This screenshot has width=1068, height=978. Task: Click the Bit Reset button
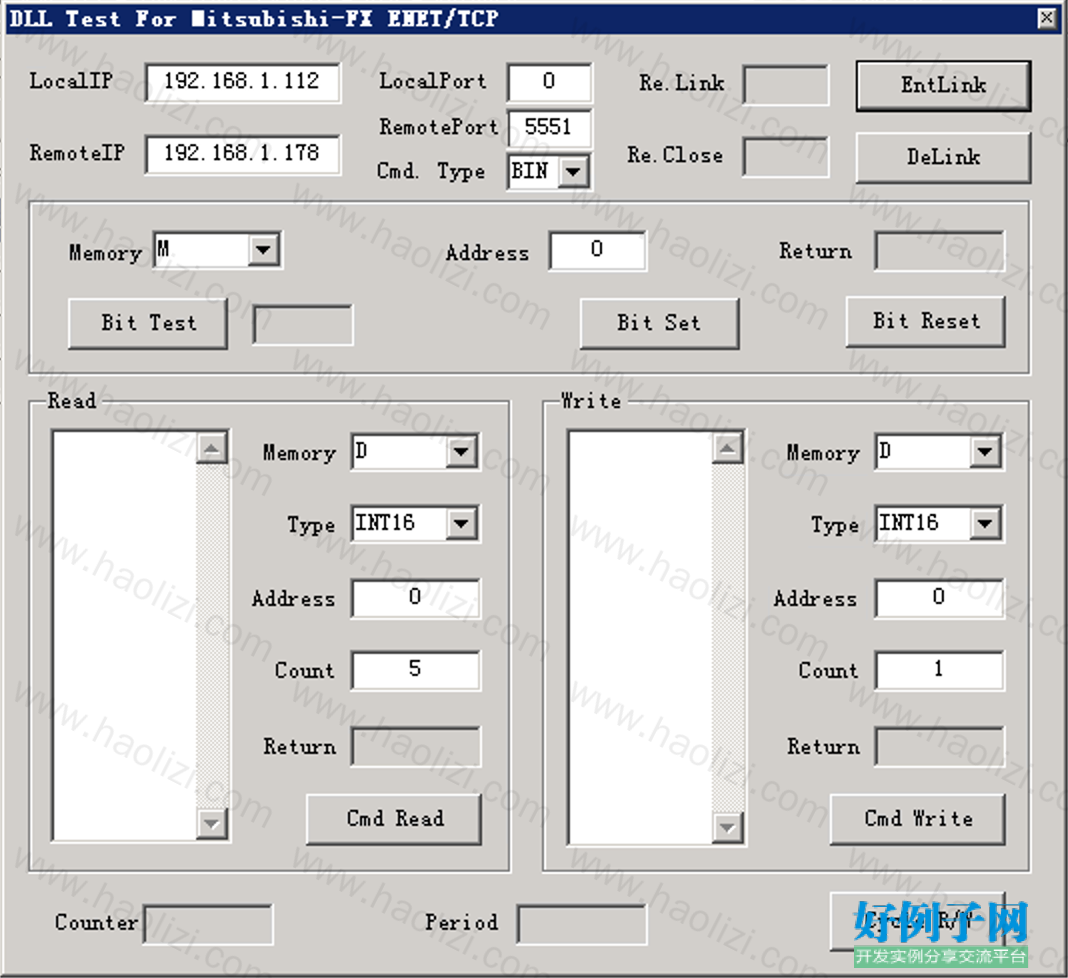click(x=926, y=321)
